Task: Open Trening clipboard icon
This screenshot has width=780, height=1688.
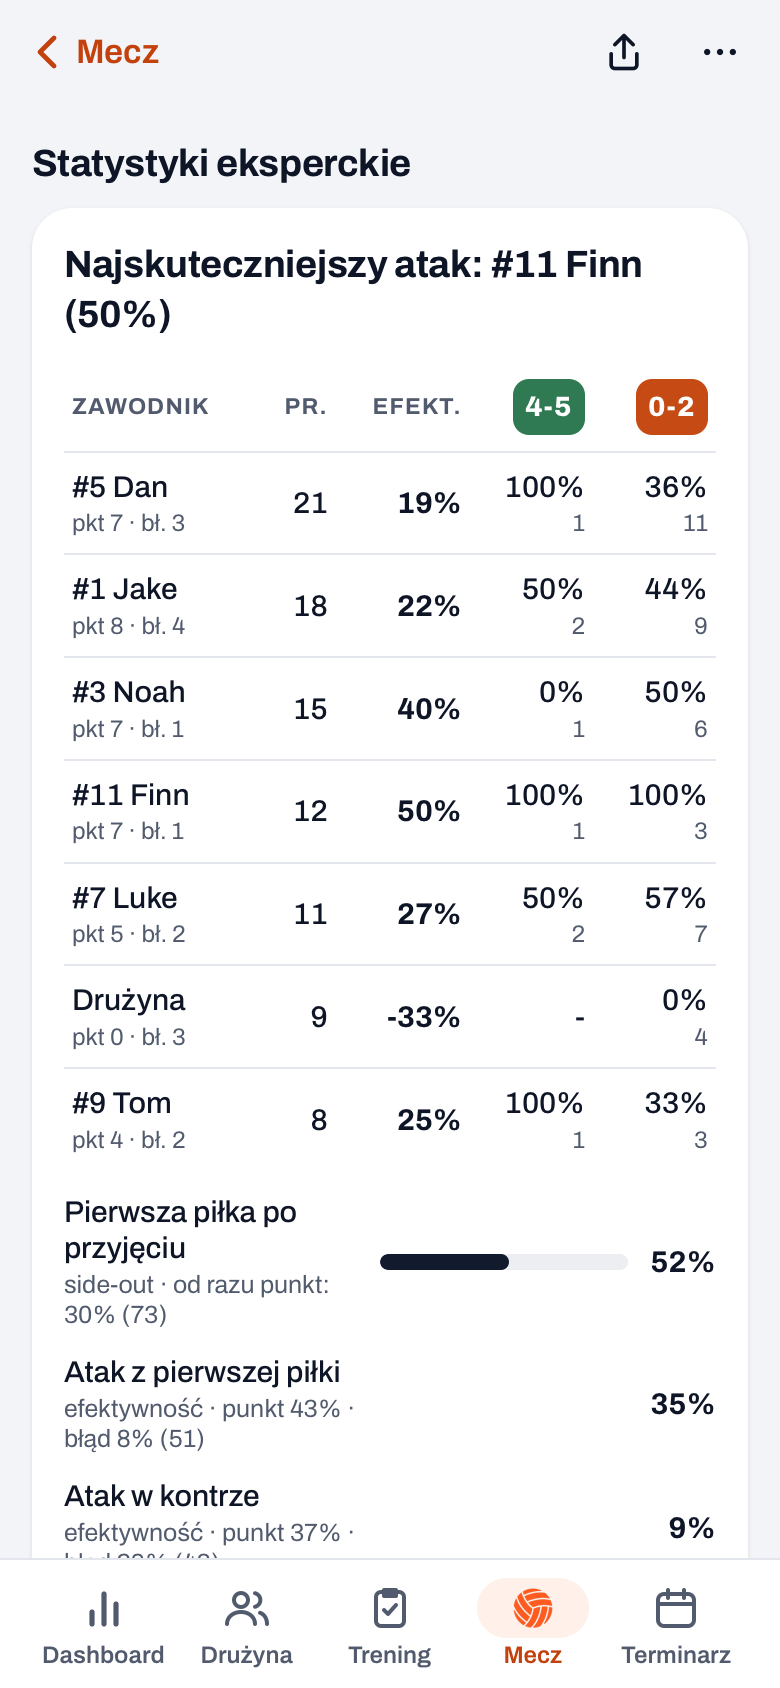Action: [390, 1609]
